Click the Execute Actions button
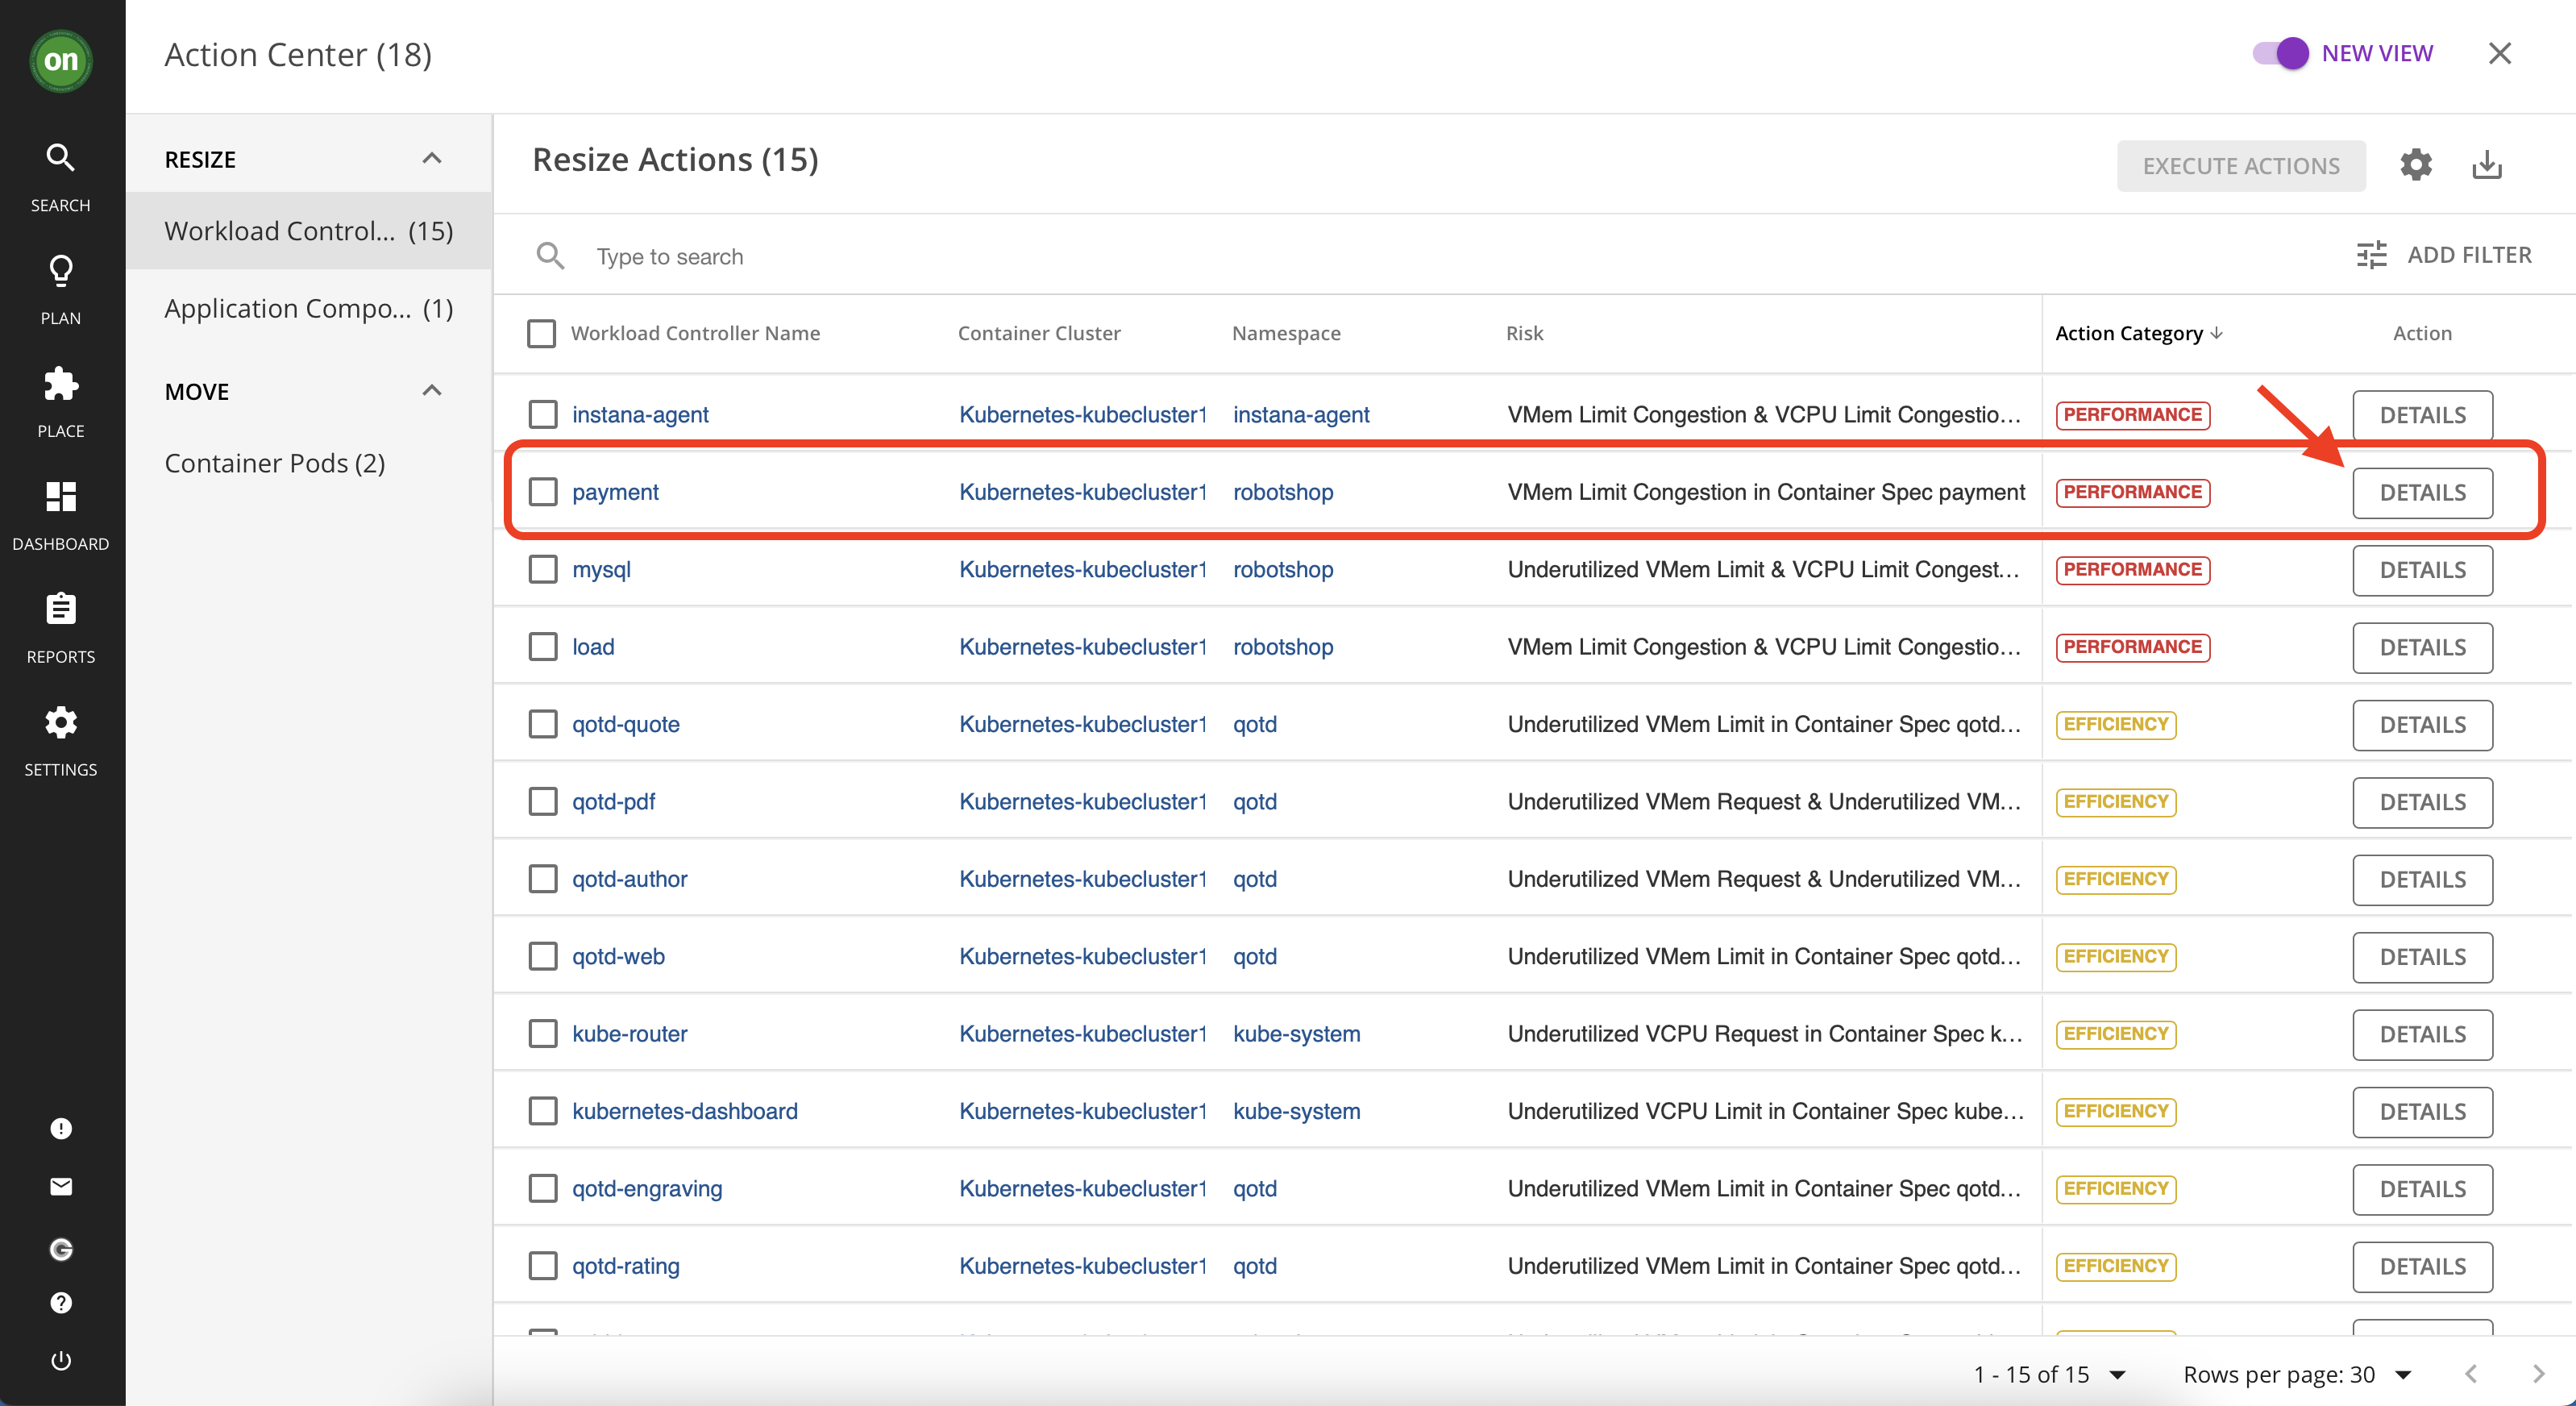The image size is (2576, 1406). coord(2240,166)
